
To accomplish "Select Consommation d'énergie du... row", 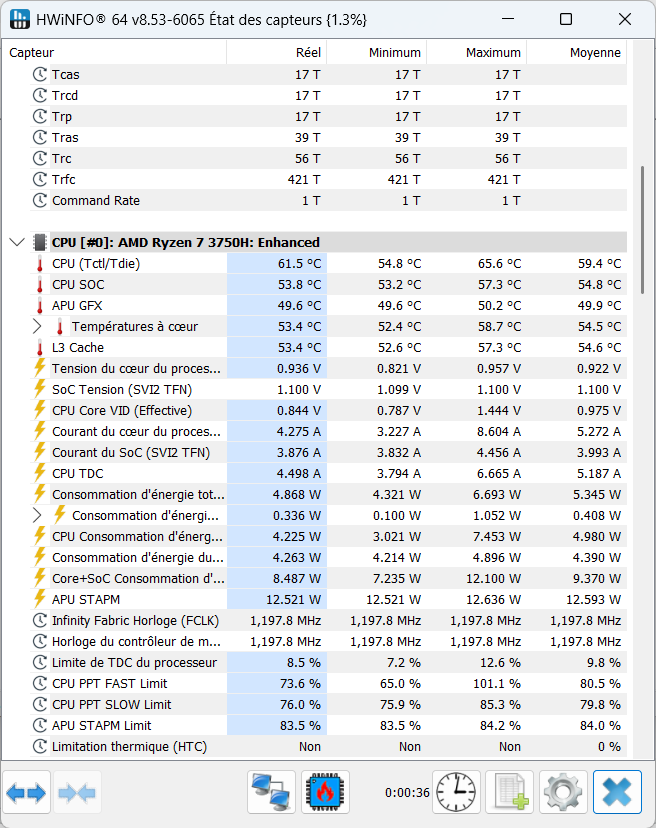I will (x=329, y=558).
